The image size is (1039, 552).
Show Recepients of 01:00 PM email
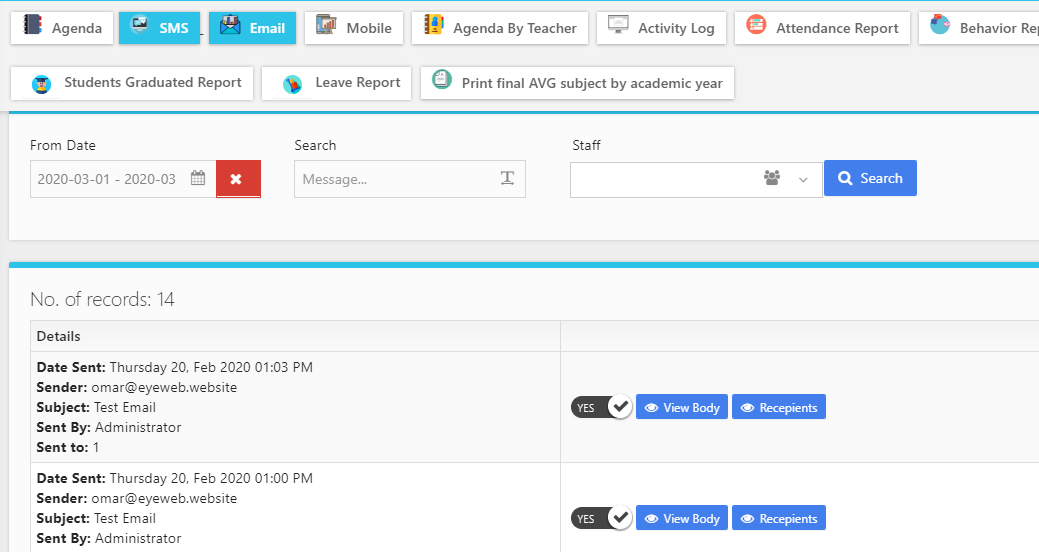coord(779,518)
